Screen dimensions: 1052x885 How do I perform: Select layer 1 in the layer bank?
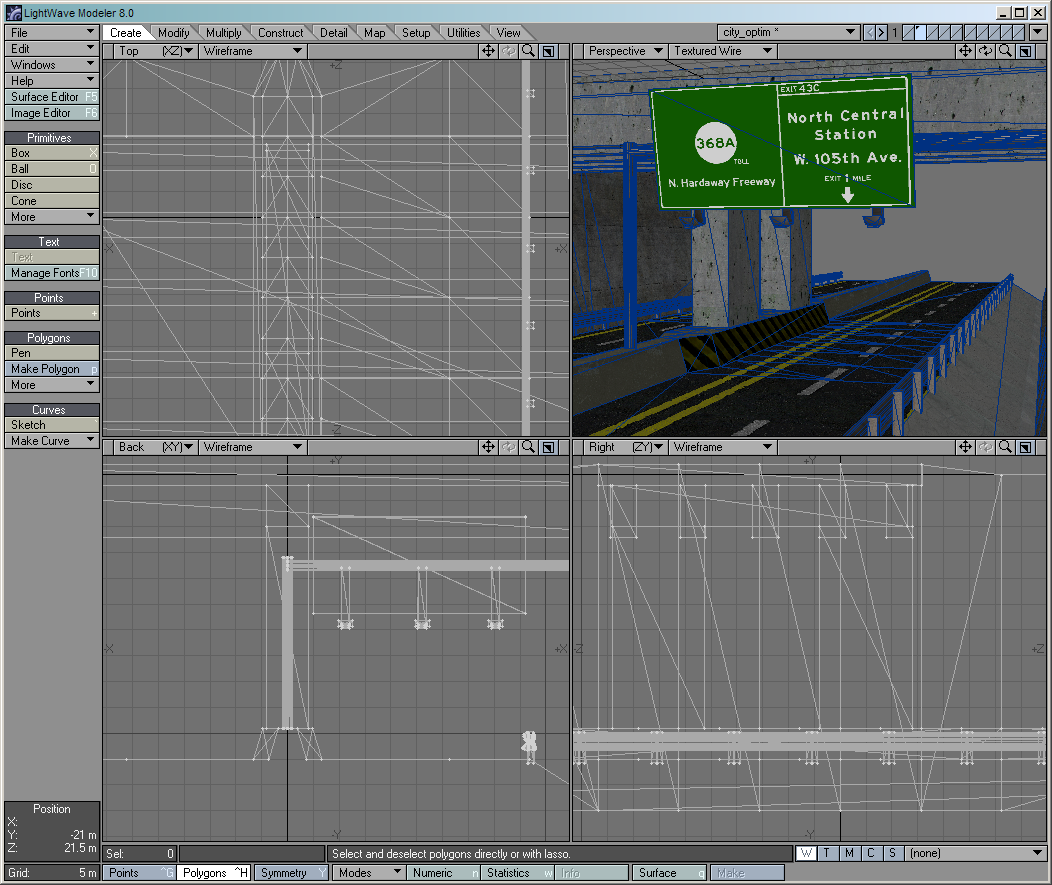908,32
